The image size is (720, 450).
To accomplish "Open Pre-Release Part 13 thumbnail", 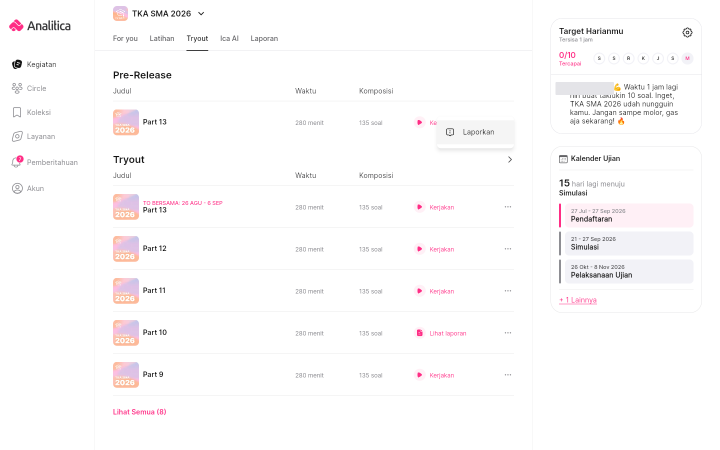I will pyautogui.click(x=126, y=122).
